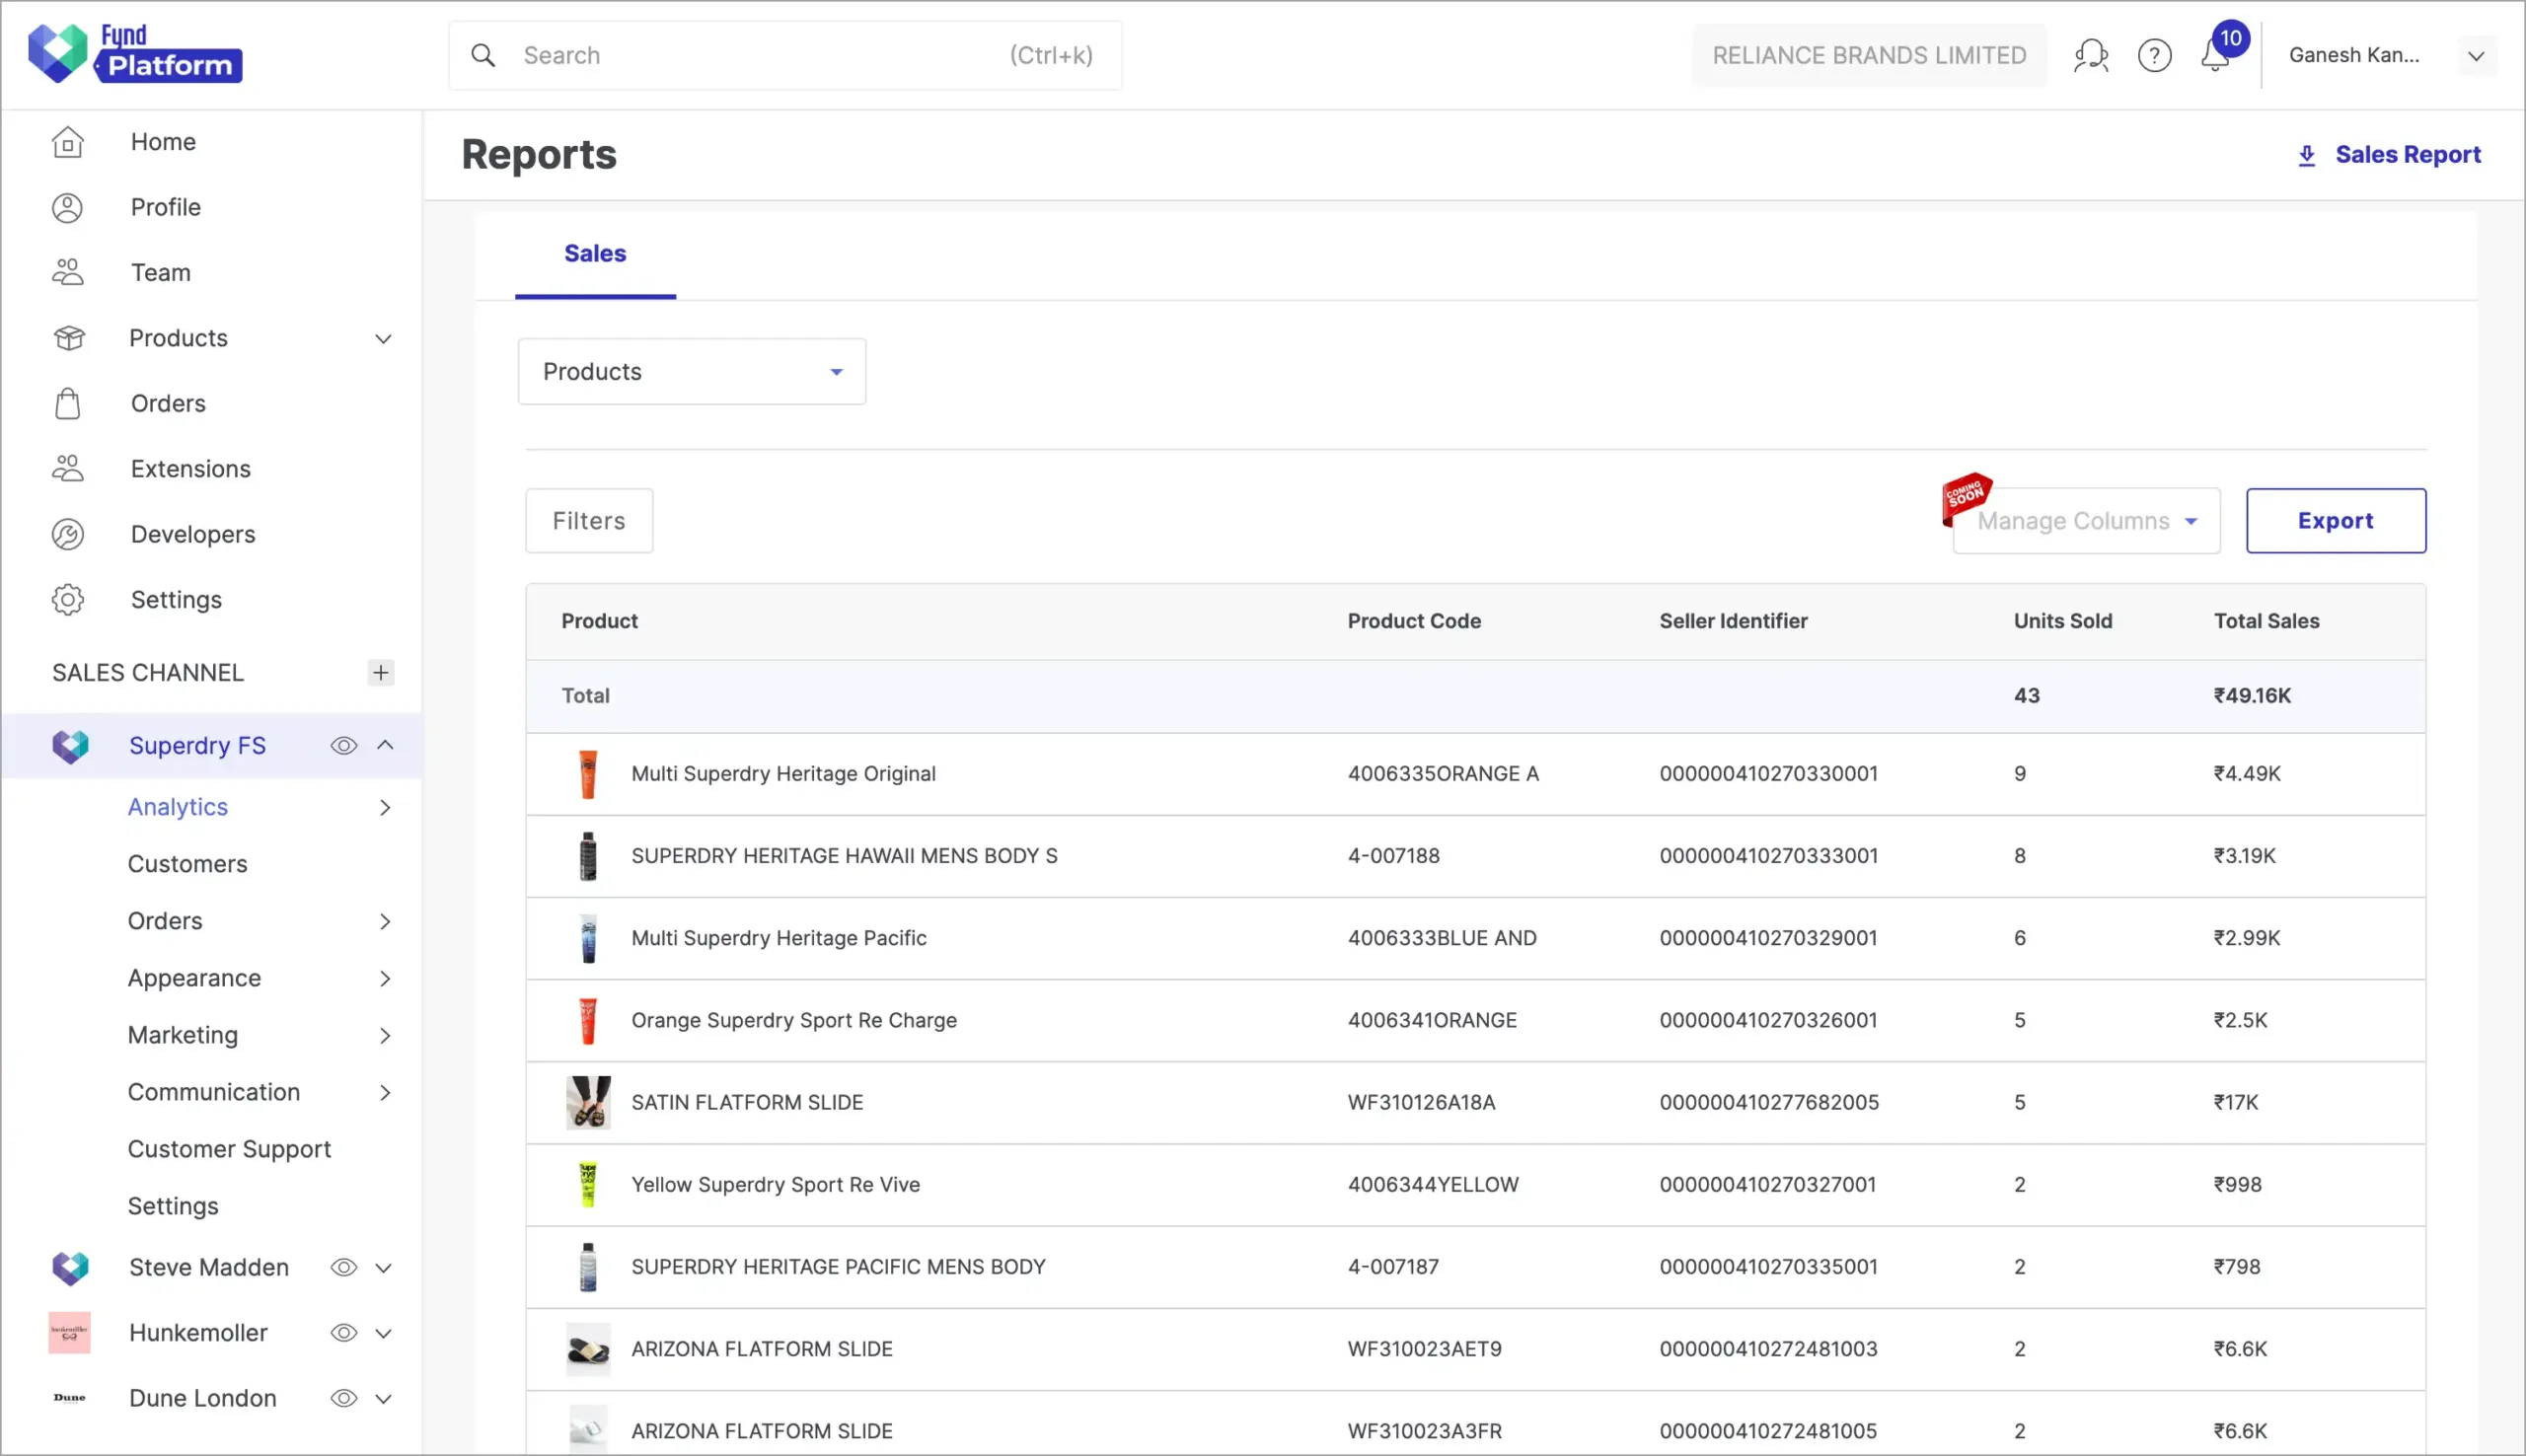Collapse the Superdry FS channel menu
The image size is (2526, 1456).
385,744
